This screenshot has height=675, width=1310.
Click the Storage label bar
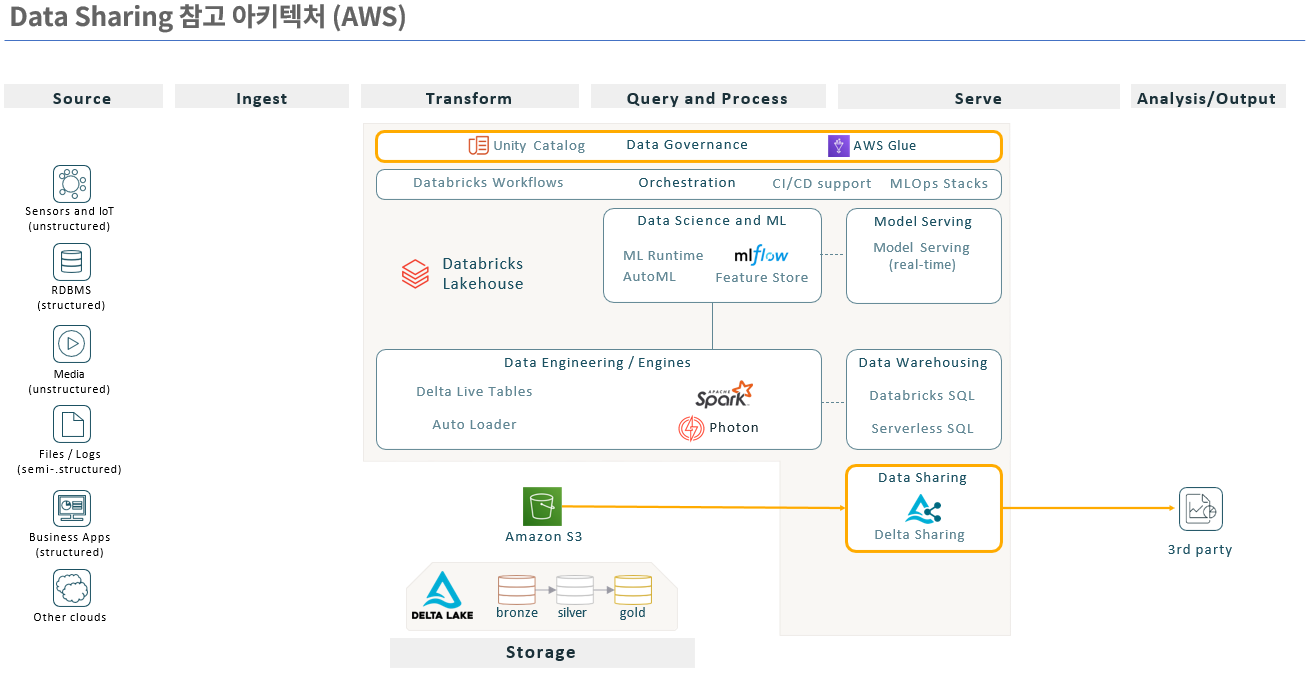pyautogui.click(x=541, y=653)
